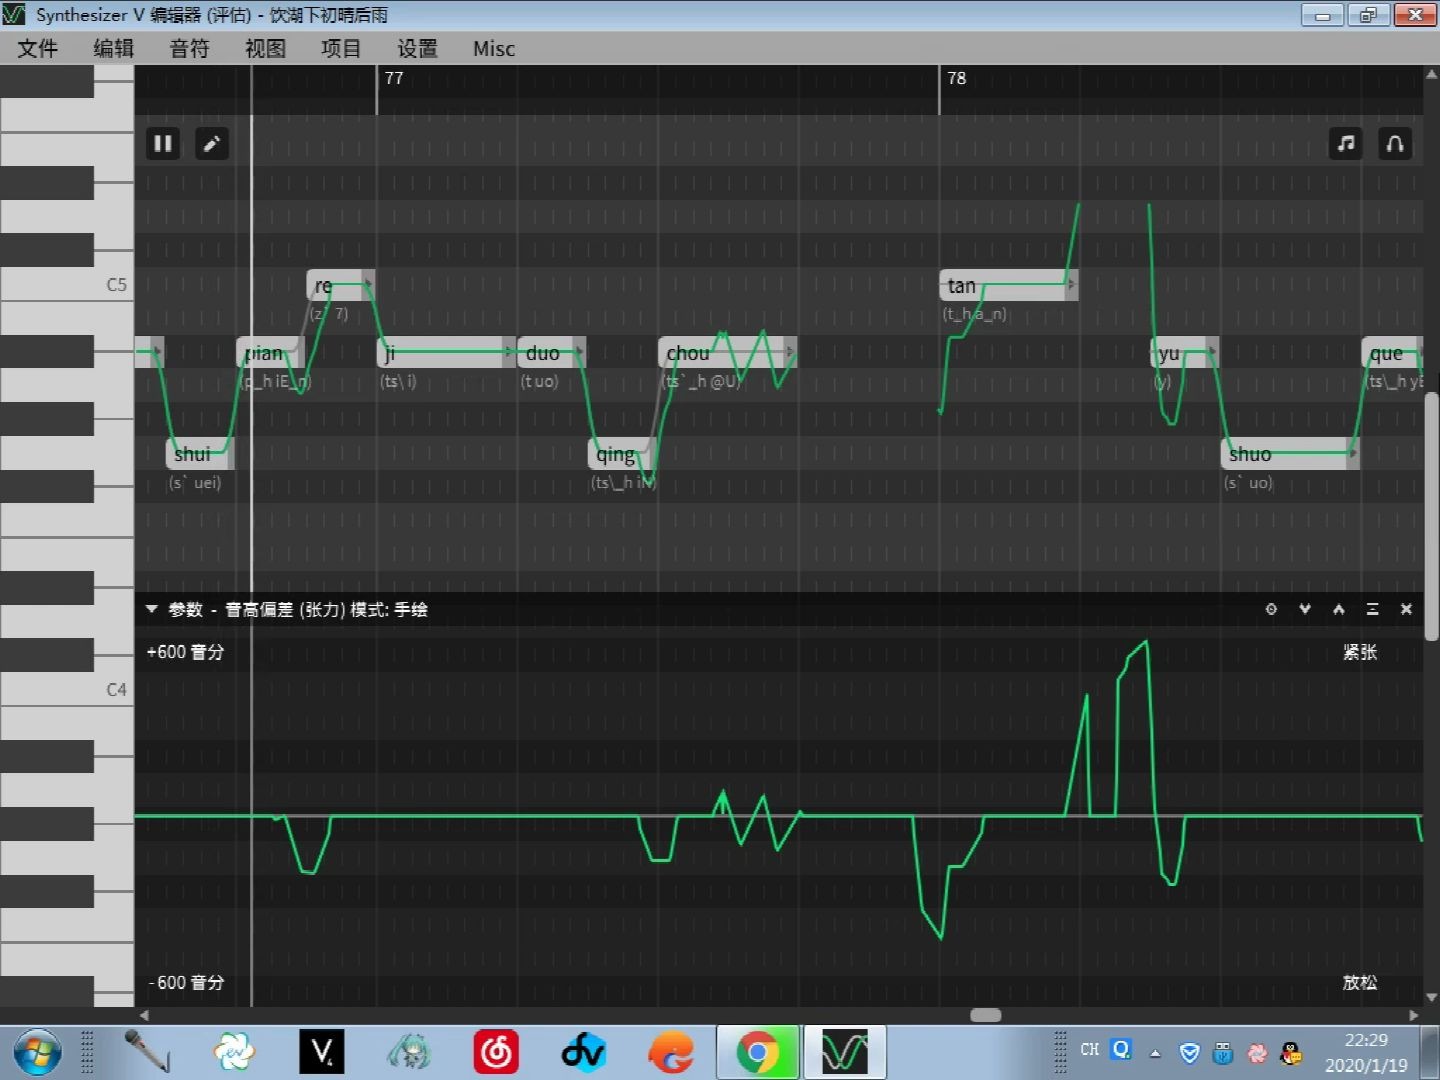Select the note labeled duo

point(551,353)
